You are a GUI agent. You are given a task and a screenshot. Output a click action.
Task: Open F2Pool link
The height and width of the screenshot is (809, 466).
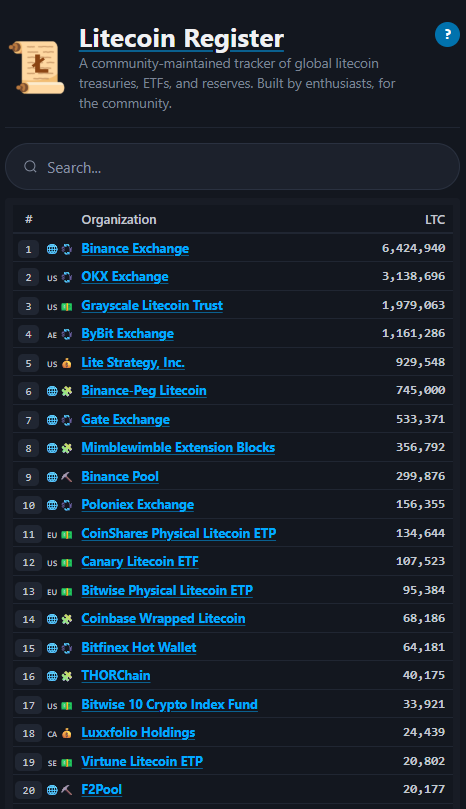point(102,790)
